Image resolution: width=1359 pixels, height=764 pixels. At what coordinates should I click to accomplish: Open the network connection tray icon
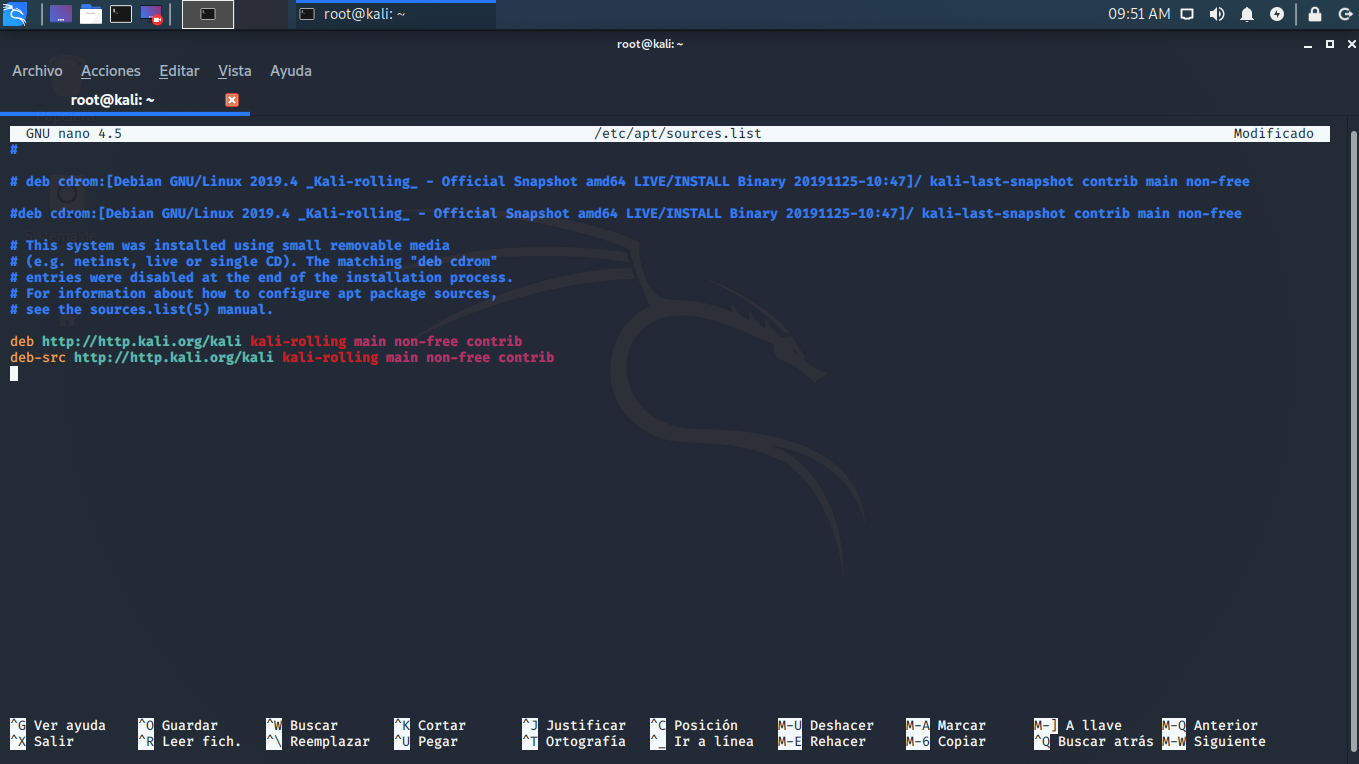click(1187, 14)
